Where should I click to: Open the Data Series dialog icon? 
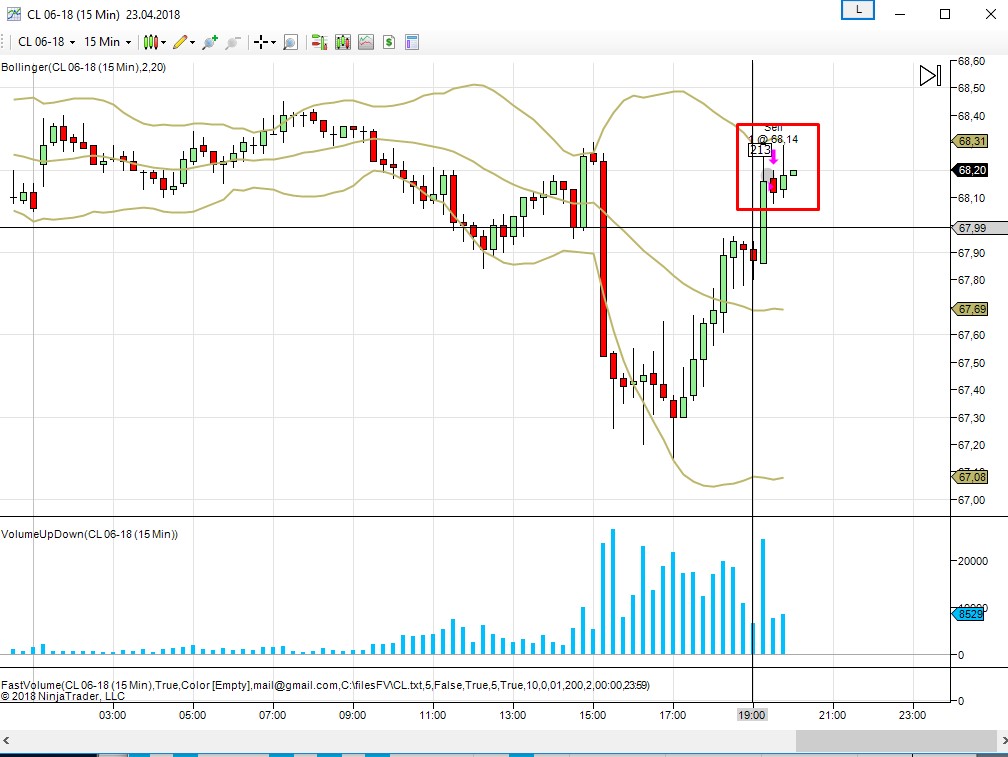(x=343, y=42)
